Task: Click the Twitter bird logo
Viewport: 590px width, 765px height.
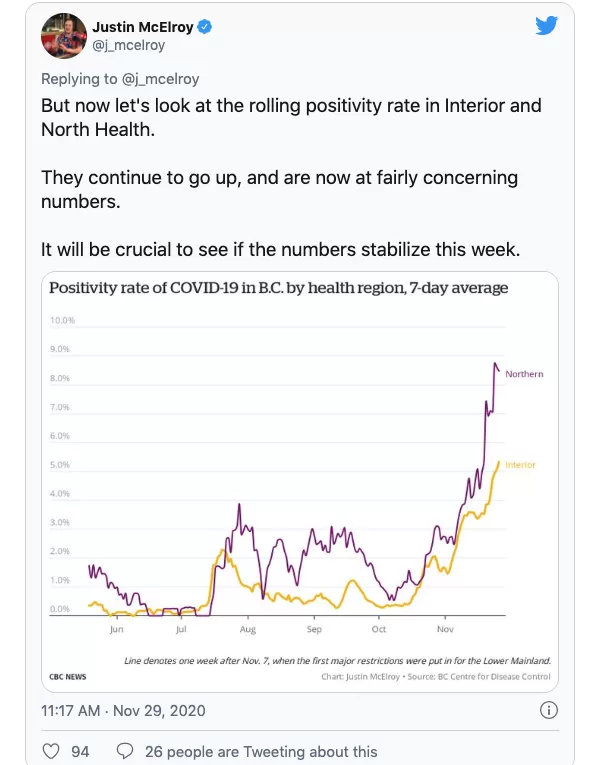Action: pyautogui.click(x=546, y=25)
